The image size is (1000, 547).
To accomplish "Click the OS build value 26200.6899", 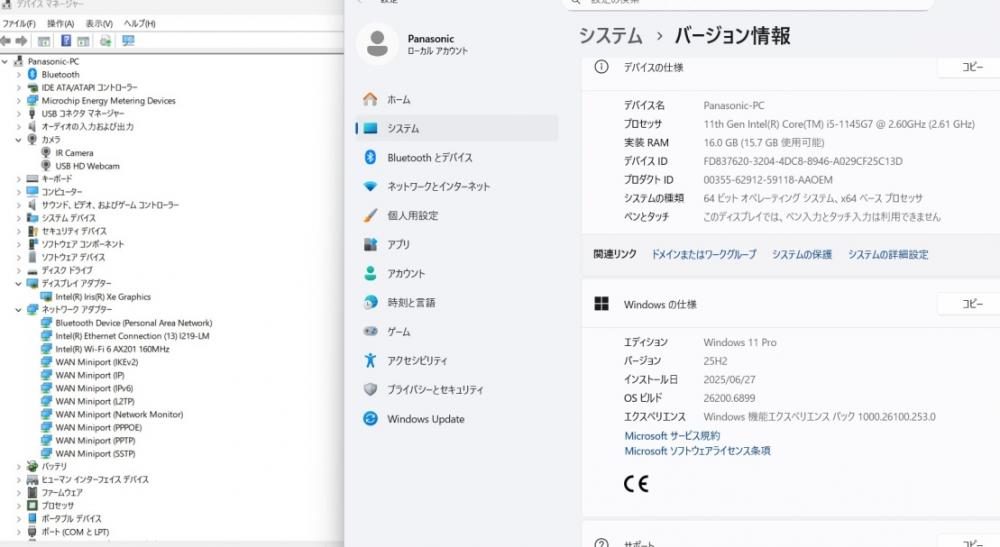I will click(x=729, y=398).
